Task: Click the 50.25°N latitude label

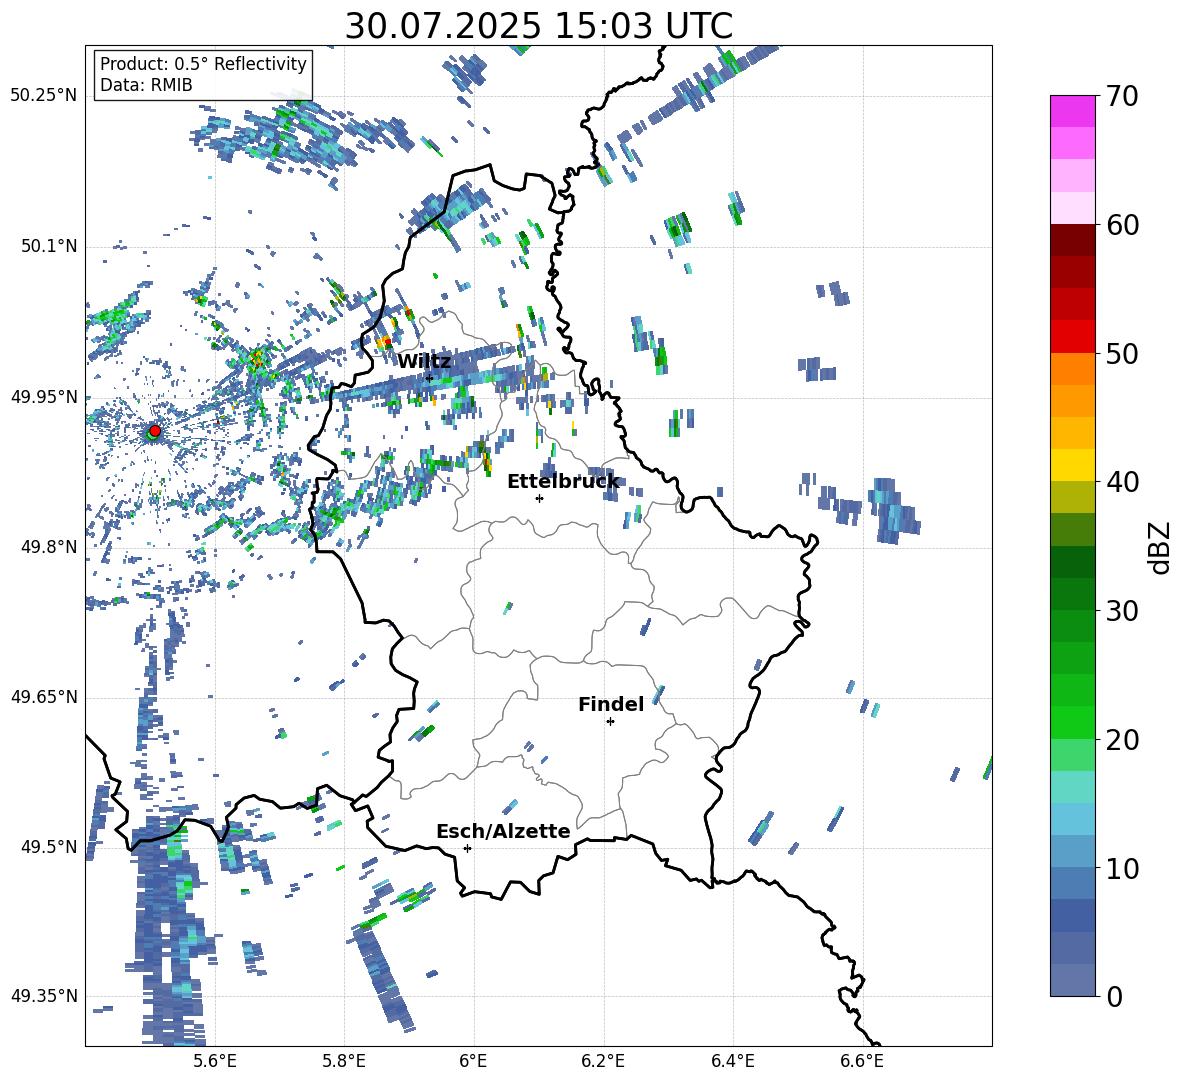Action: pyautogui.click(x=43, y=96)
